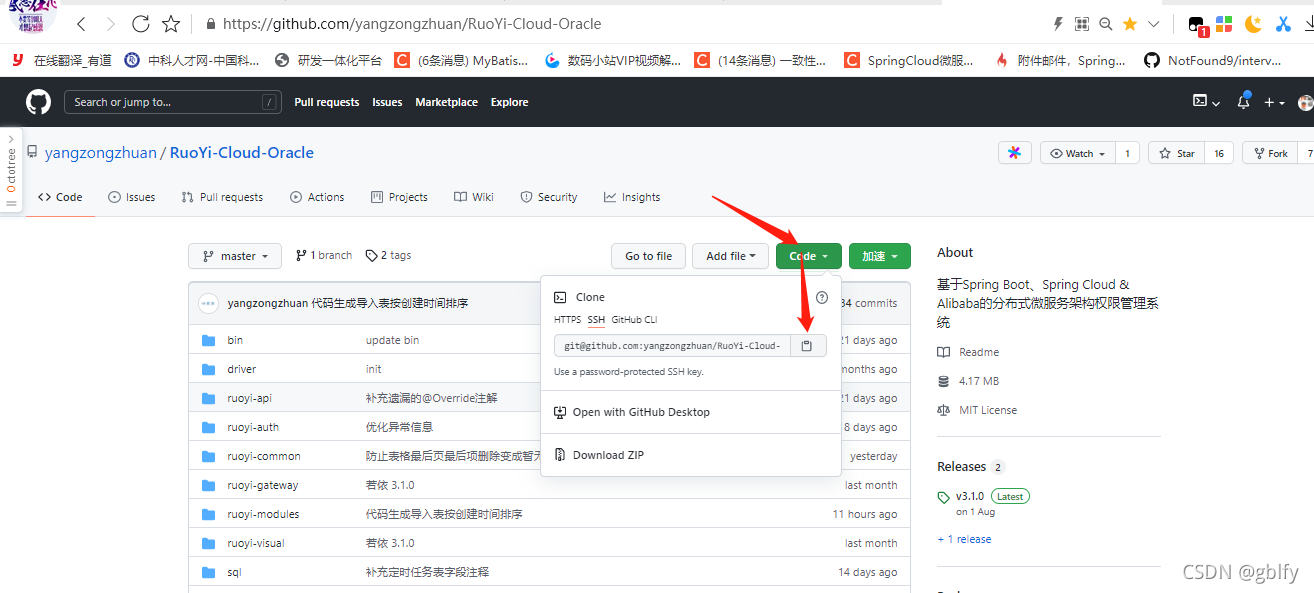Open the Security tab
1314x593 pixels.
click(x=549, y=197)
